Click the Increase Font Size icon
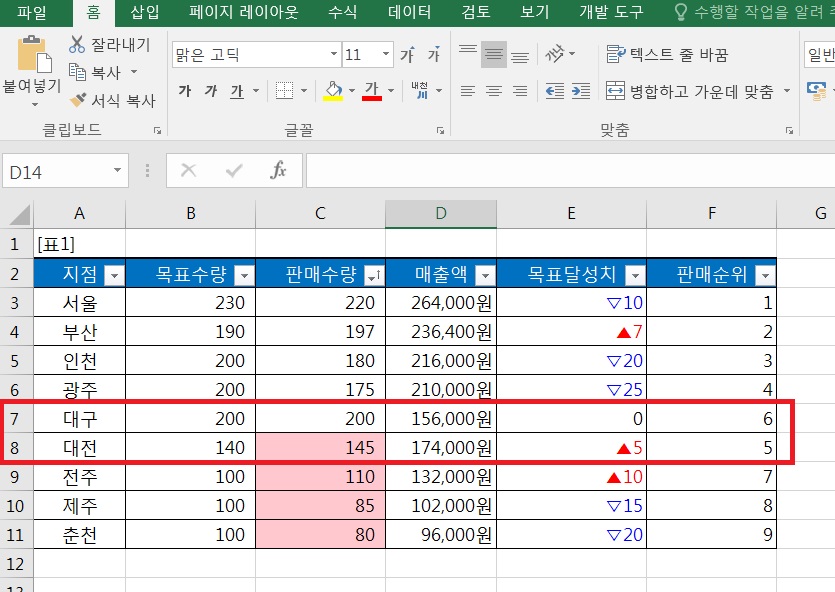The width and height of the screenshot is (835, 592). [408, 55]
